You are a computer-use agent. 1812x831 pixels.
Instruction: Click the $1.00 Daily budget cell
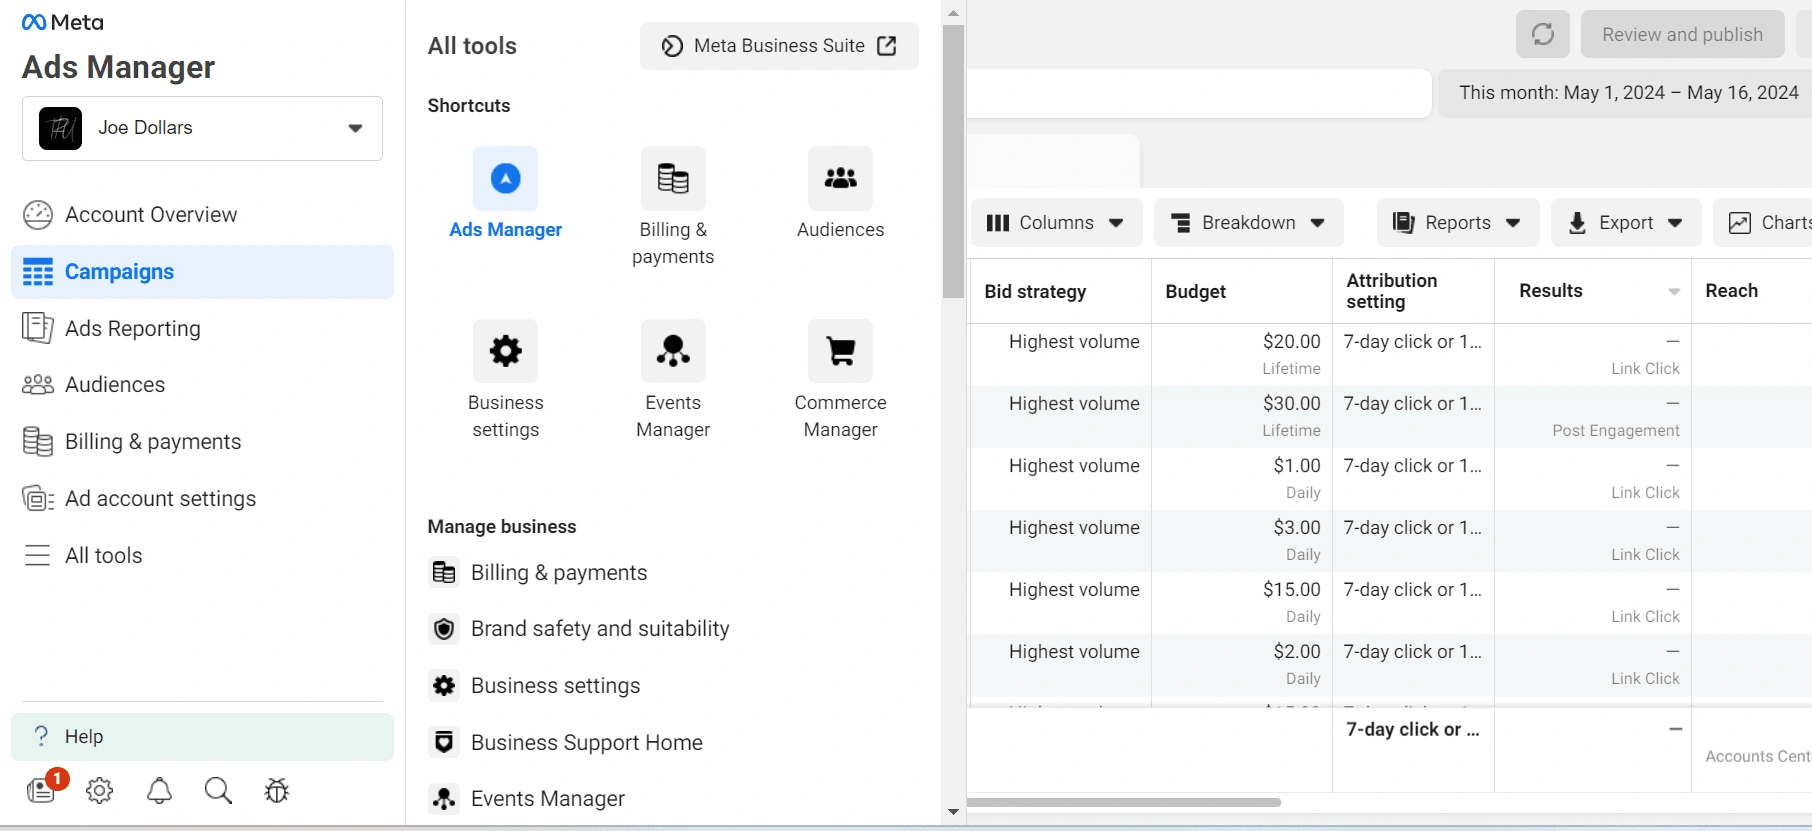pyautogui.click(x=1241, y=479)
